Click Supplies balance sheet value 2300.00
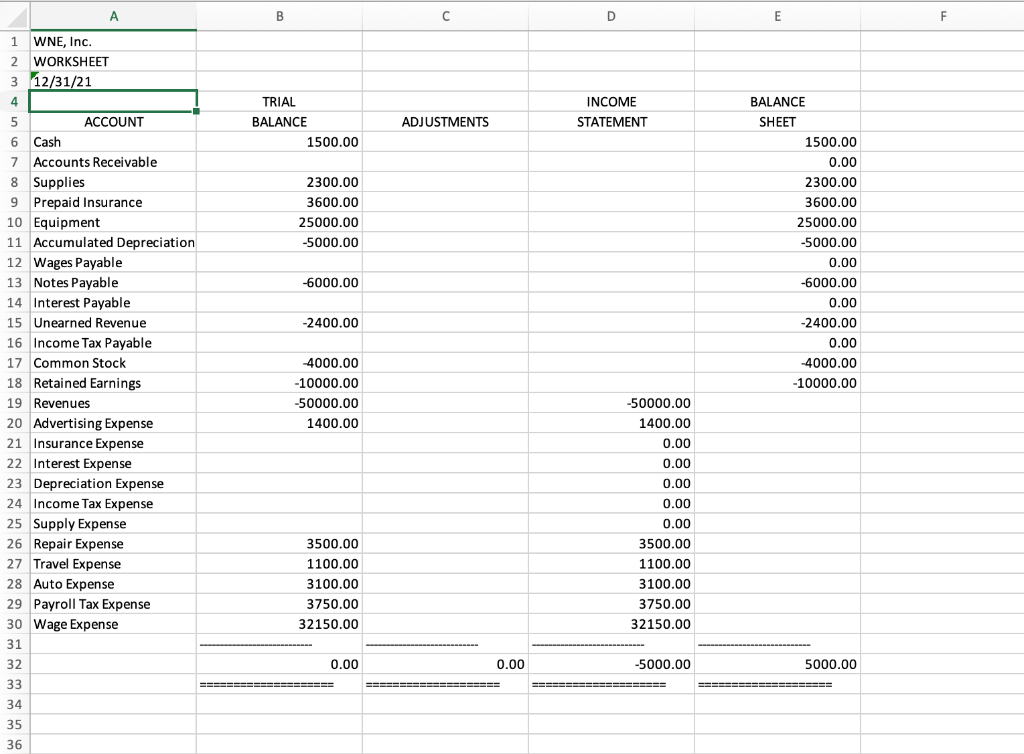 (x=777, y=182)
